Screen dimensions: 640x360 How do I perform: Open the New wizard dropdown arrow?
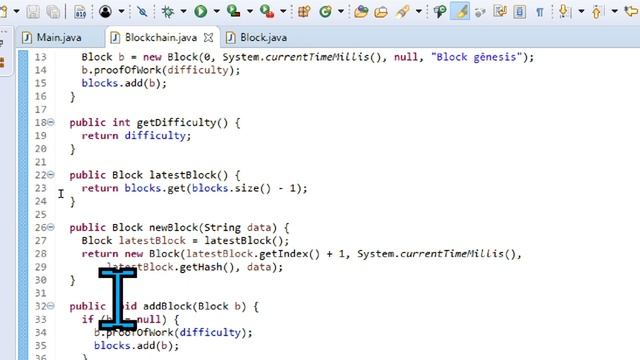pos(16,11)
